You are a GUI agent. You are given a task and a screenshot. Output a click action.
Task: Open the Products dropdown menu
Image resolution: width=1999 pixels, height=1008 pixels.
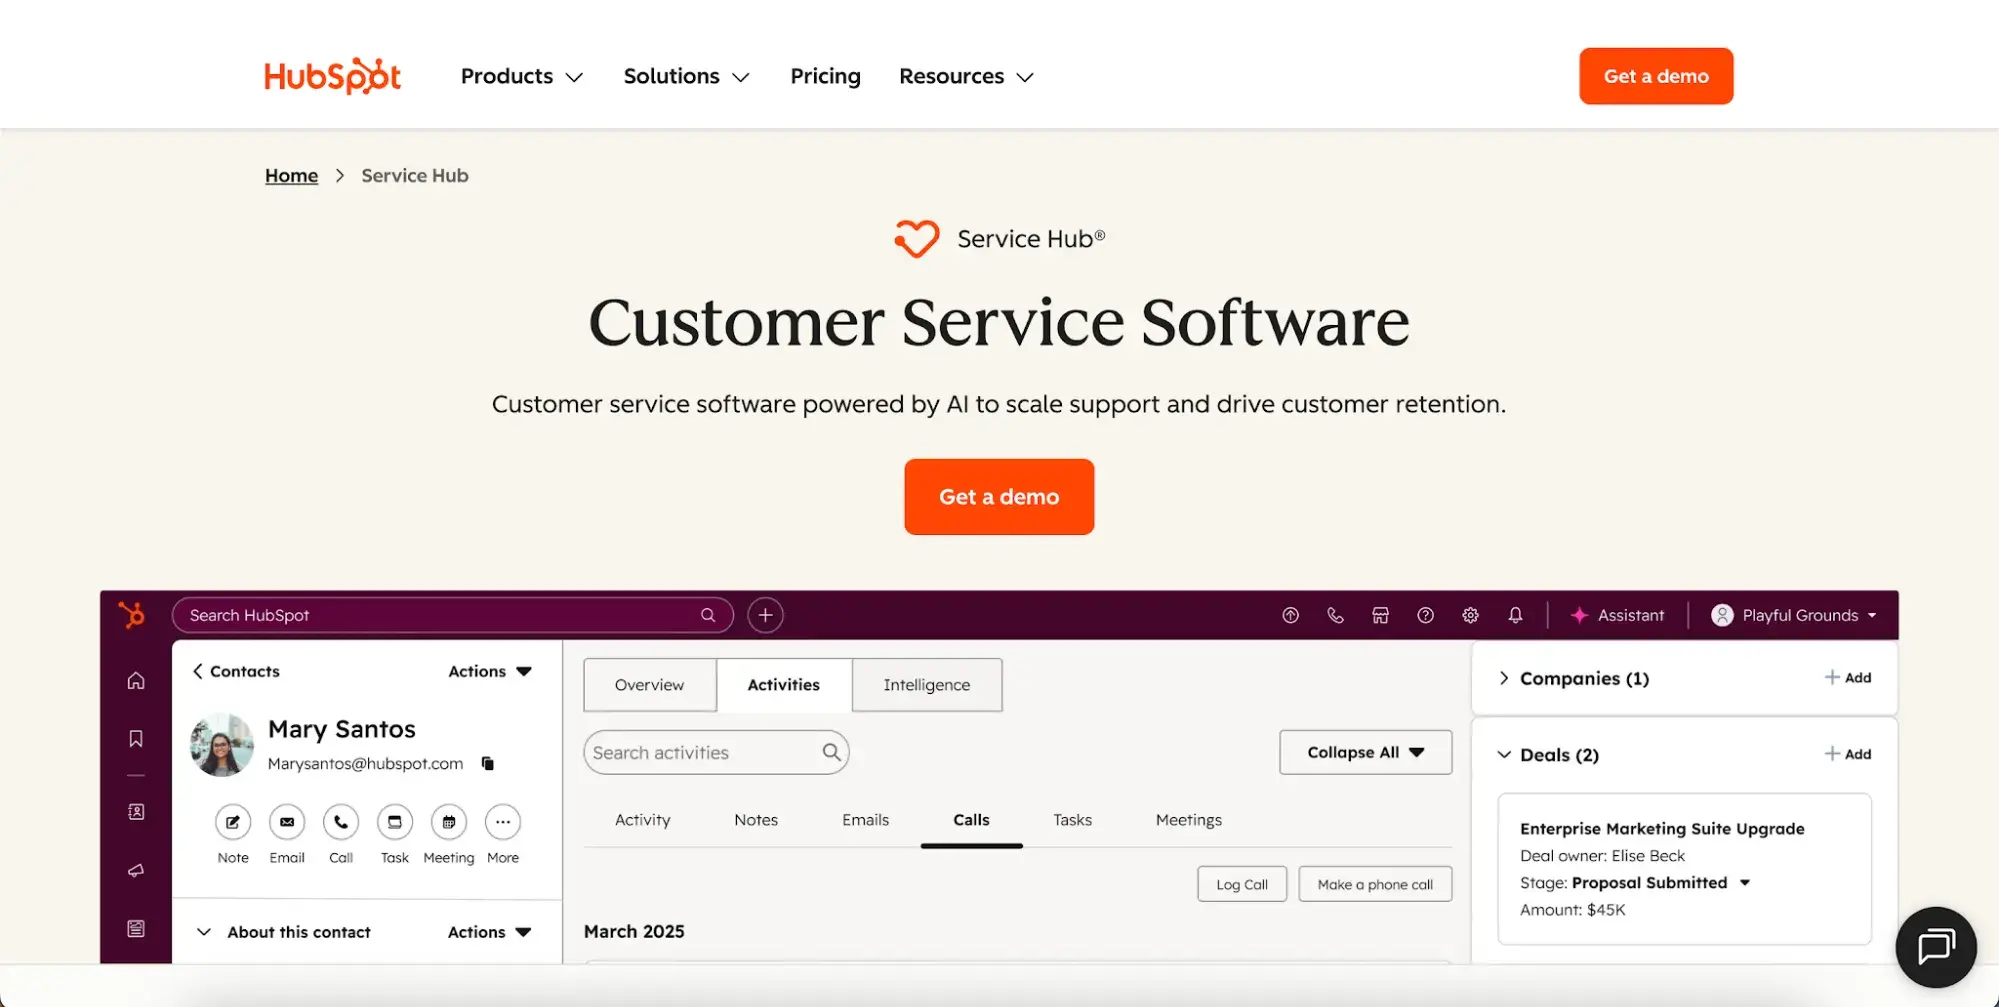522,76
